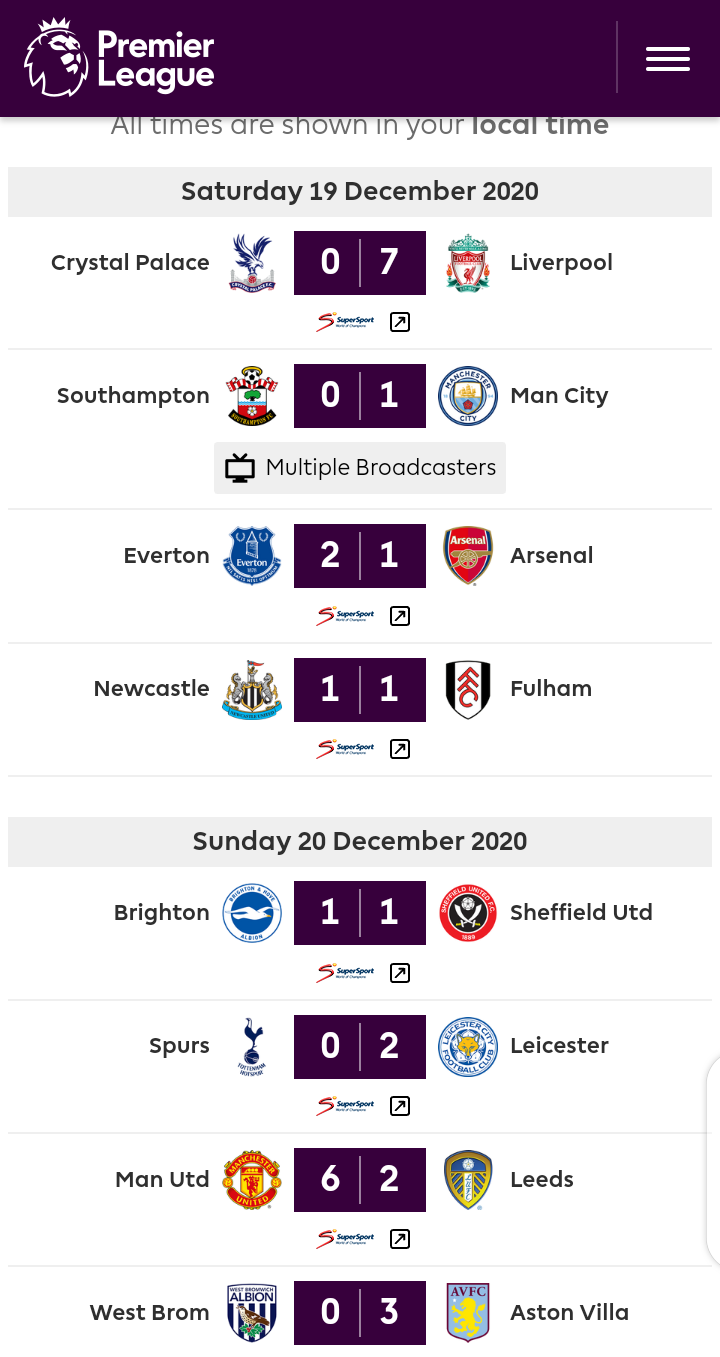Click the Sheffield Utd team name
720x1357 pixels.
coord(581,913)
